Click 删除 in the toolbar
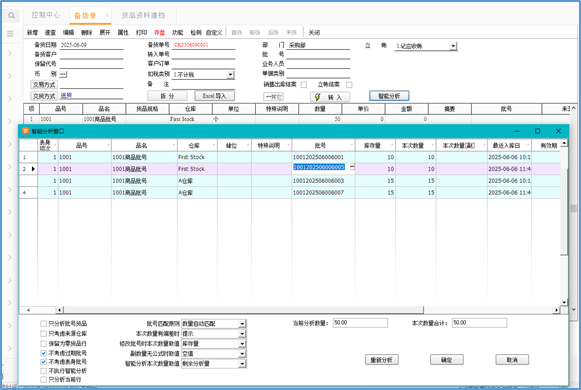 pos(87,33)
